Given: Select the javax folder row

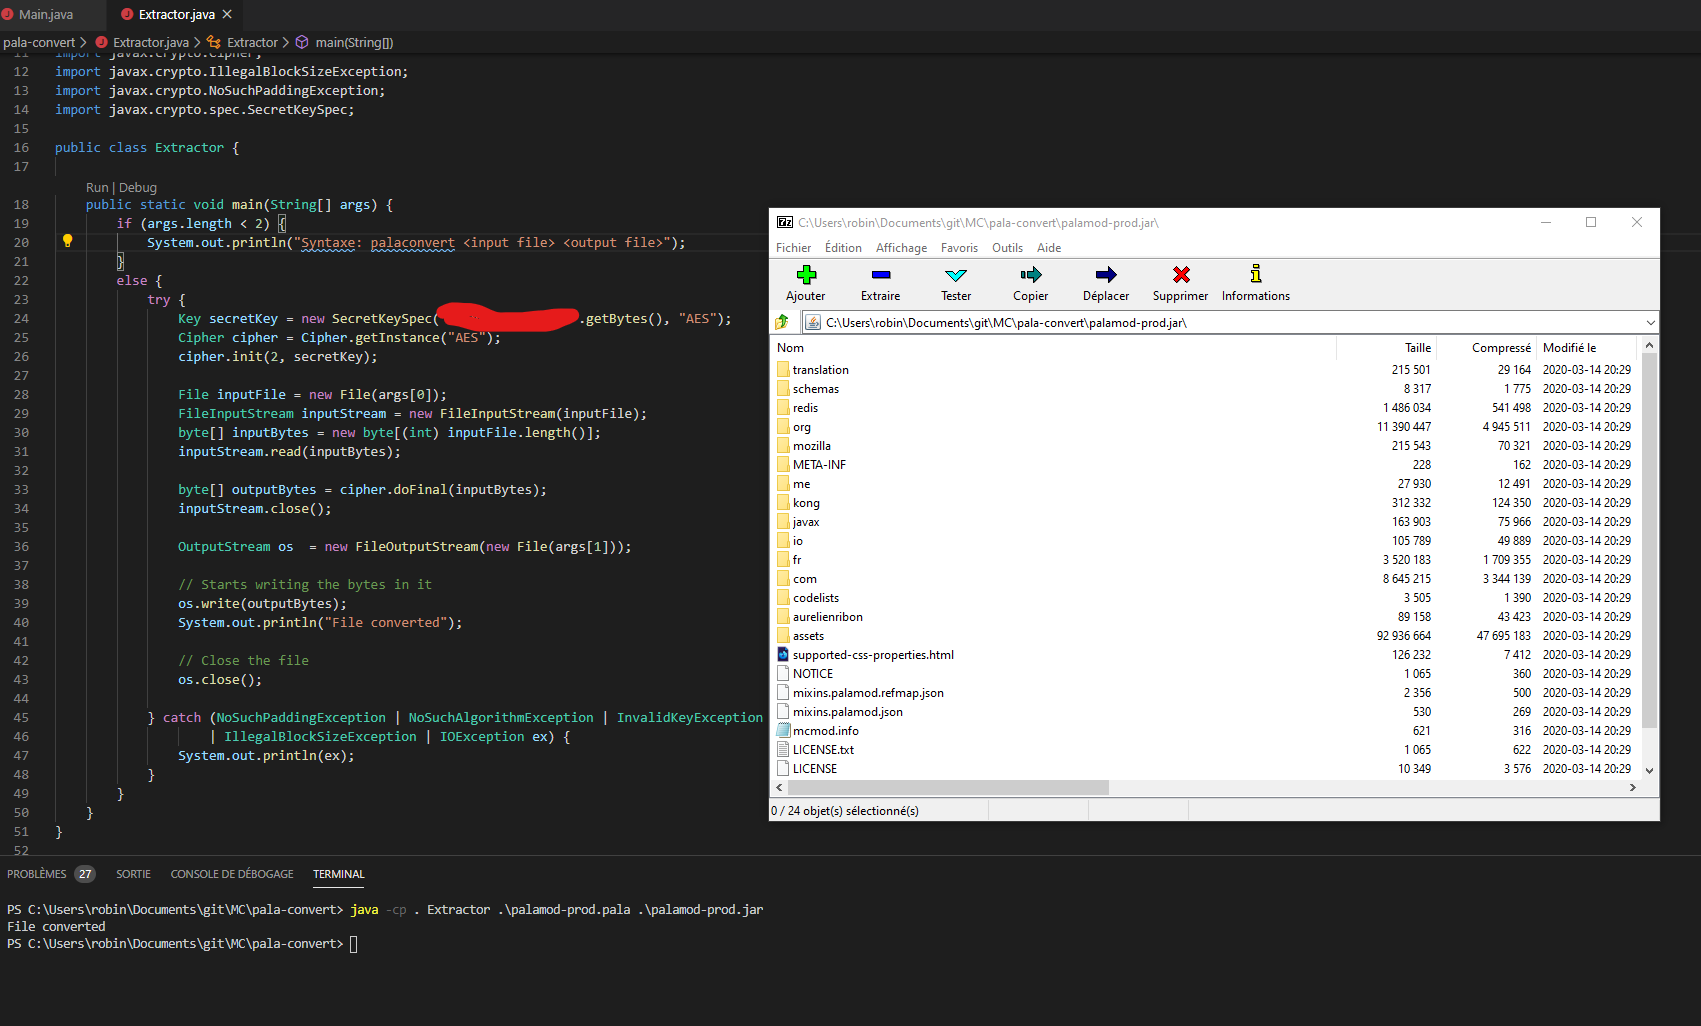Looking at the screenshot, I should point(1206,521).
